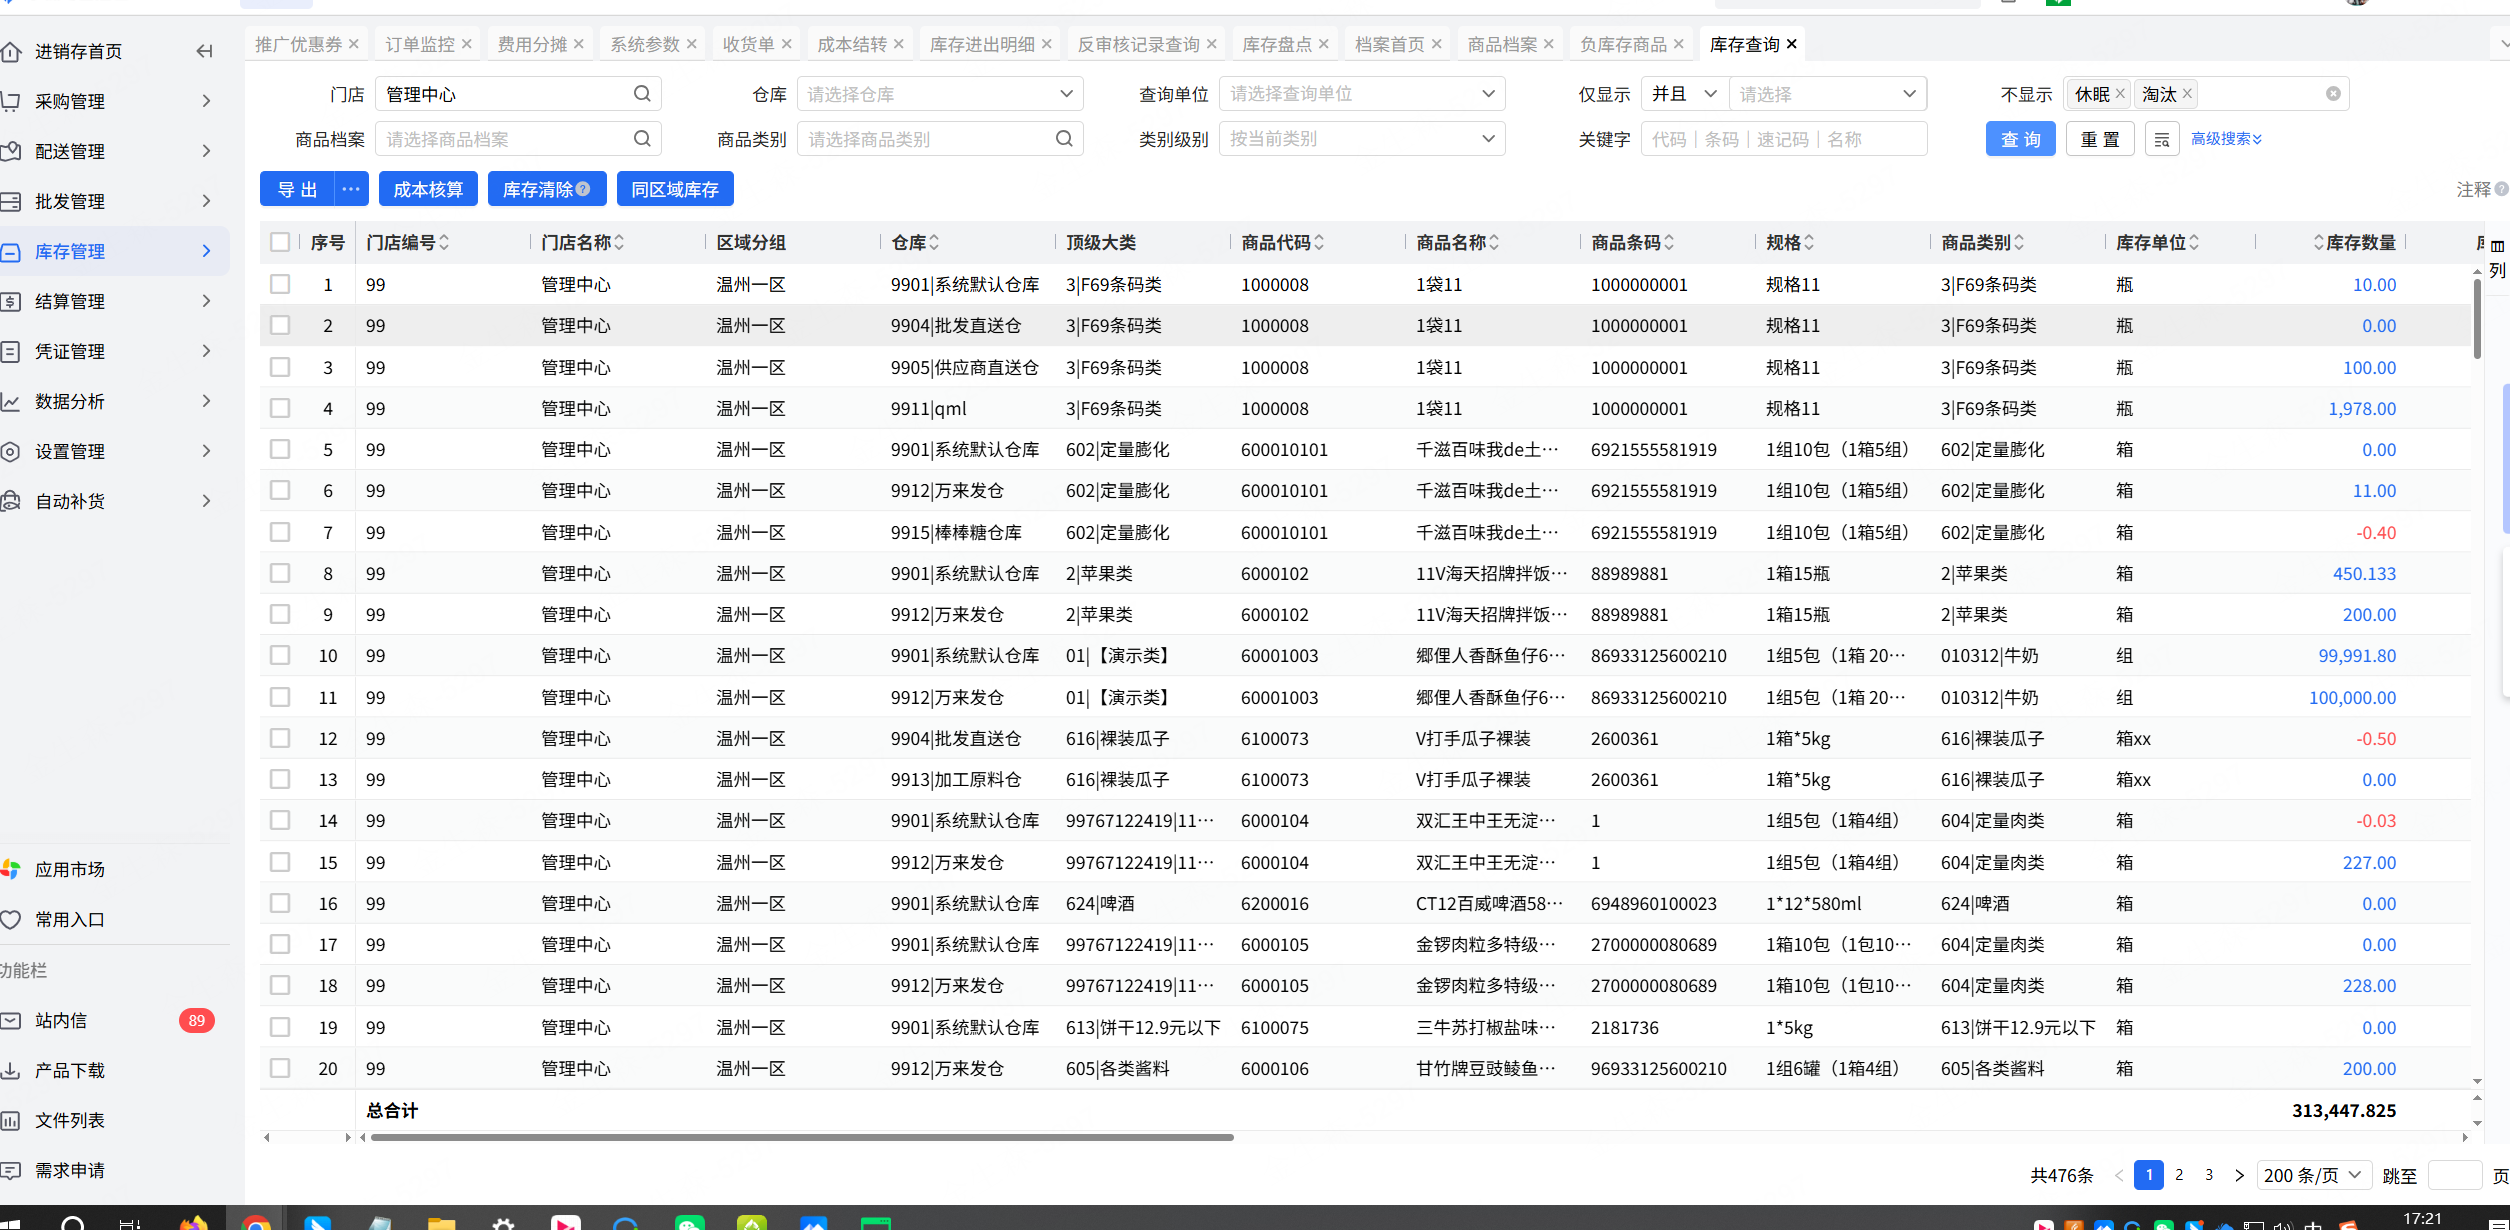Image resolution: width=2510 pixels, height=1230 pixels.
Task: Click the 查询 button
Action: pos(2020,139)
